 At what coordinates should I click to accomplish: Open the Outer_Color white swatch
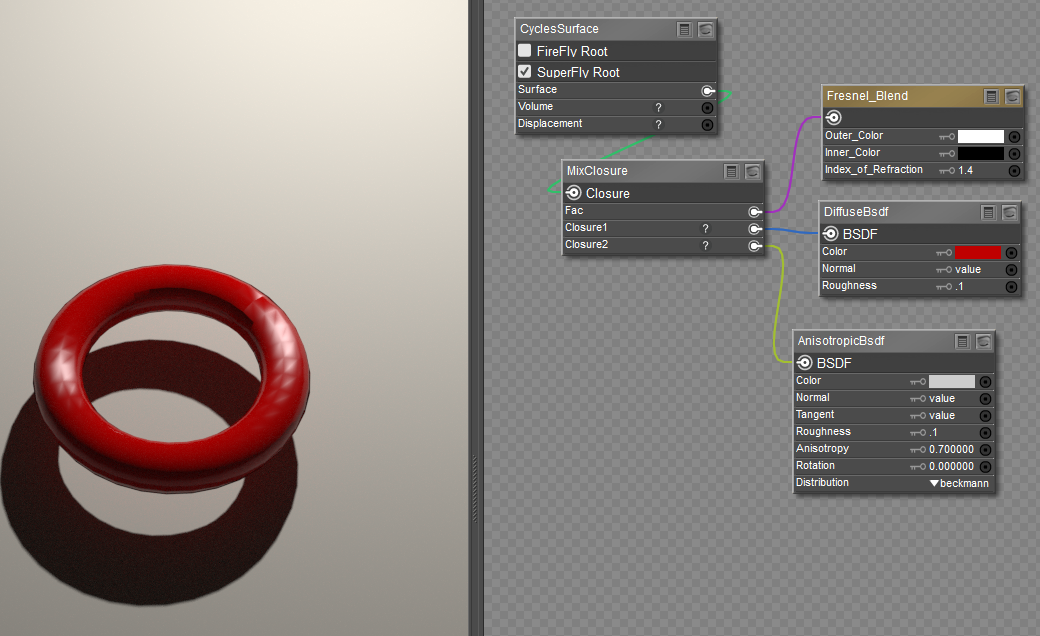(981, 137)
